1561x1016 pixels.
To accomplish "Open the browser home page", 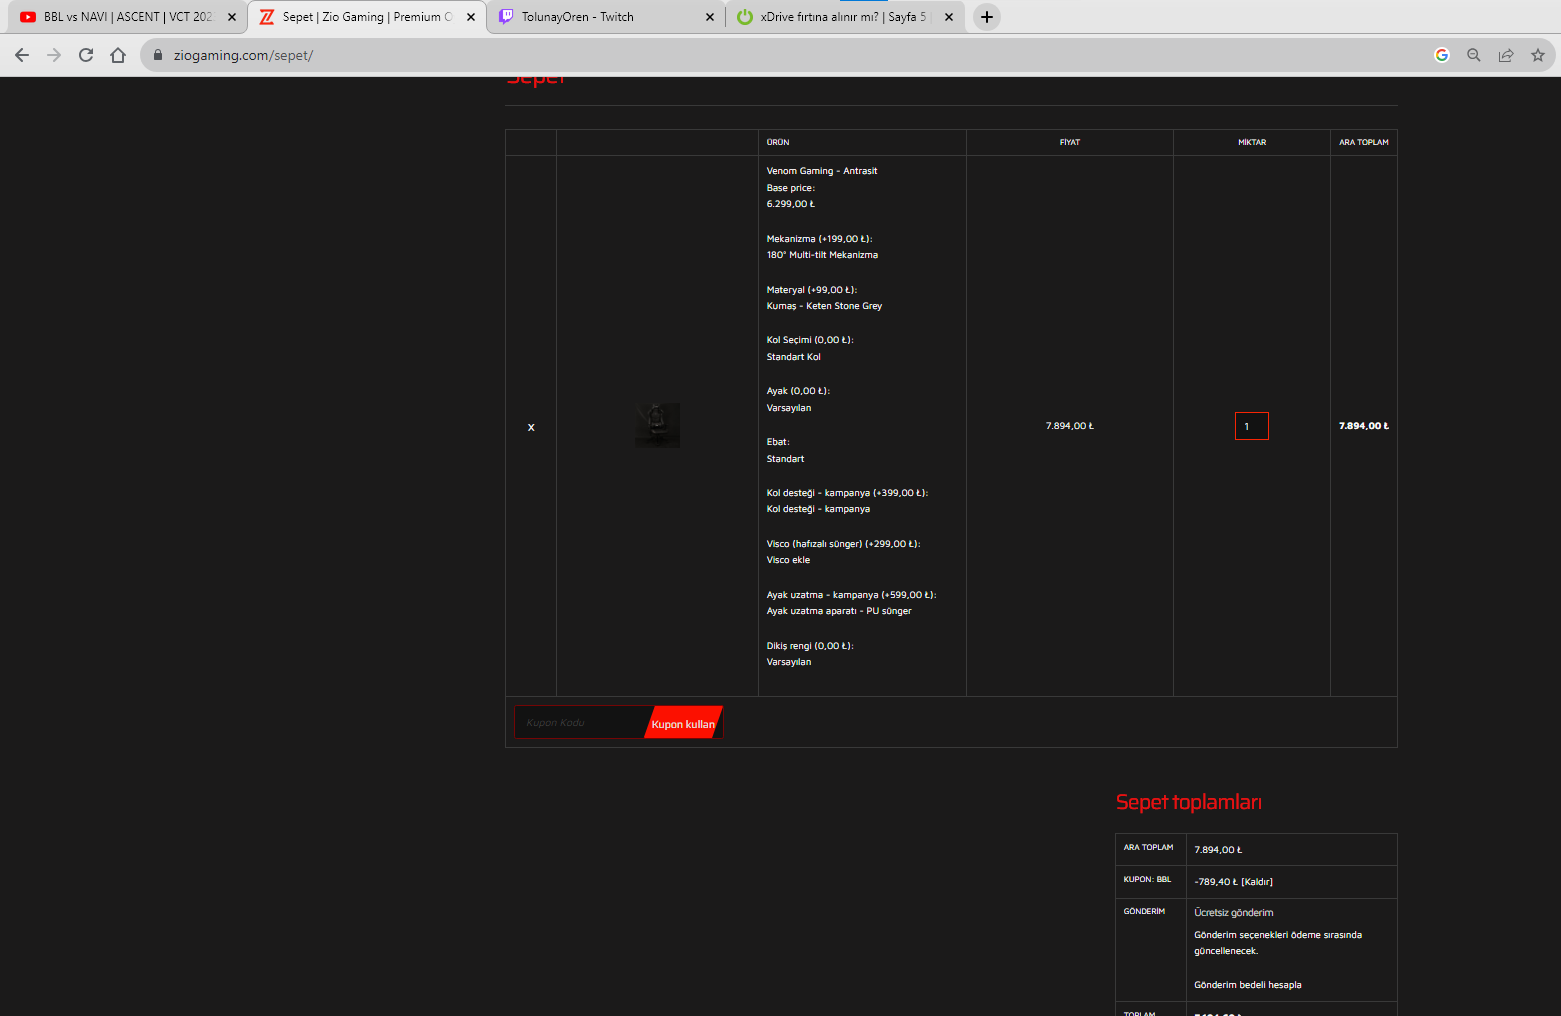I will (x=118, y=55).
